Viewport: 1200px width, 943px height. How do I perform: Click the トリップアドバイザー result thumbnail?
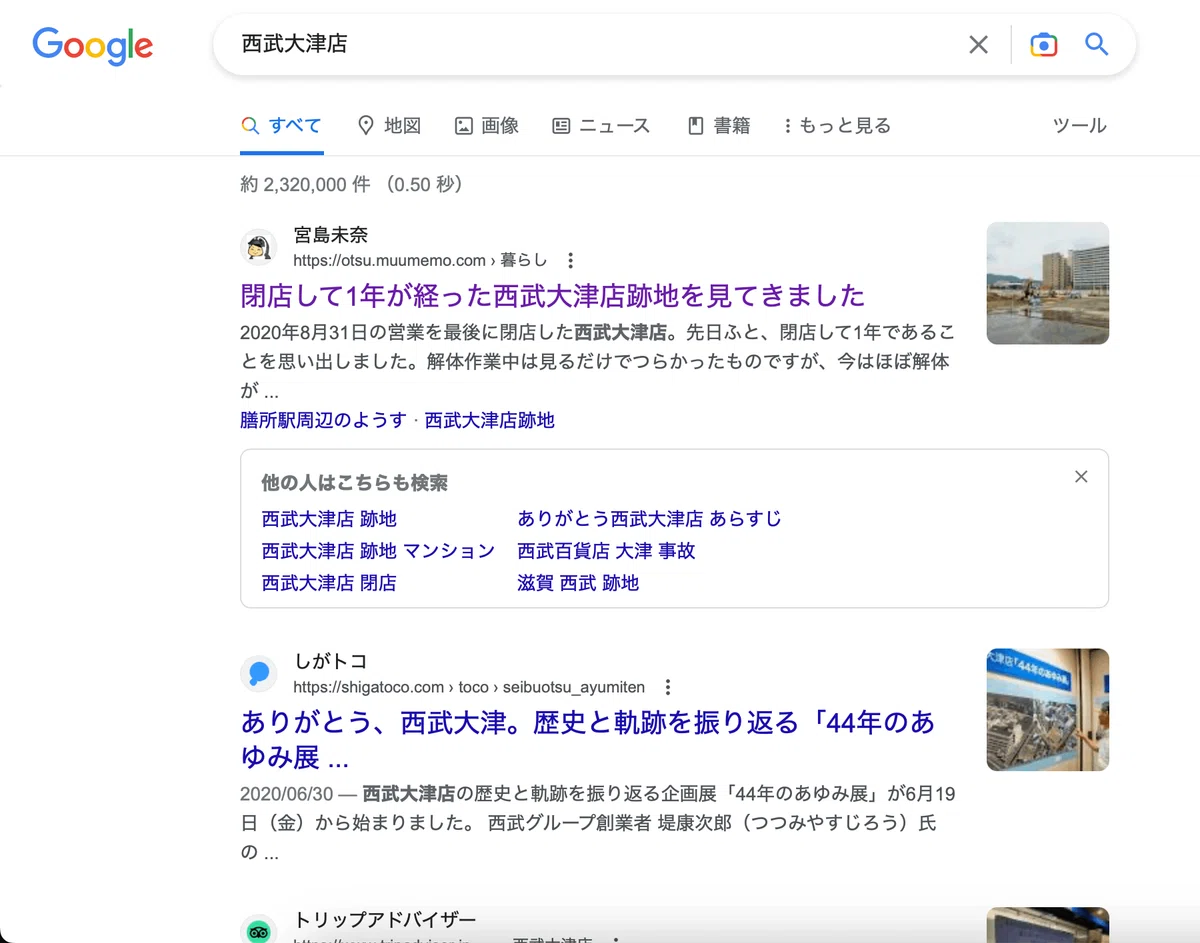(x=1048, y=925)
